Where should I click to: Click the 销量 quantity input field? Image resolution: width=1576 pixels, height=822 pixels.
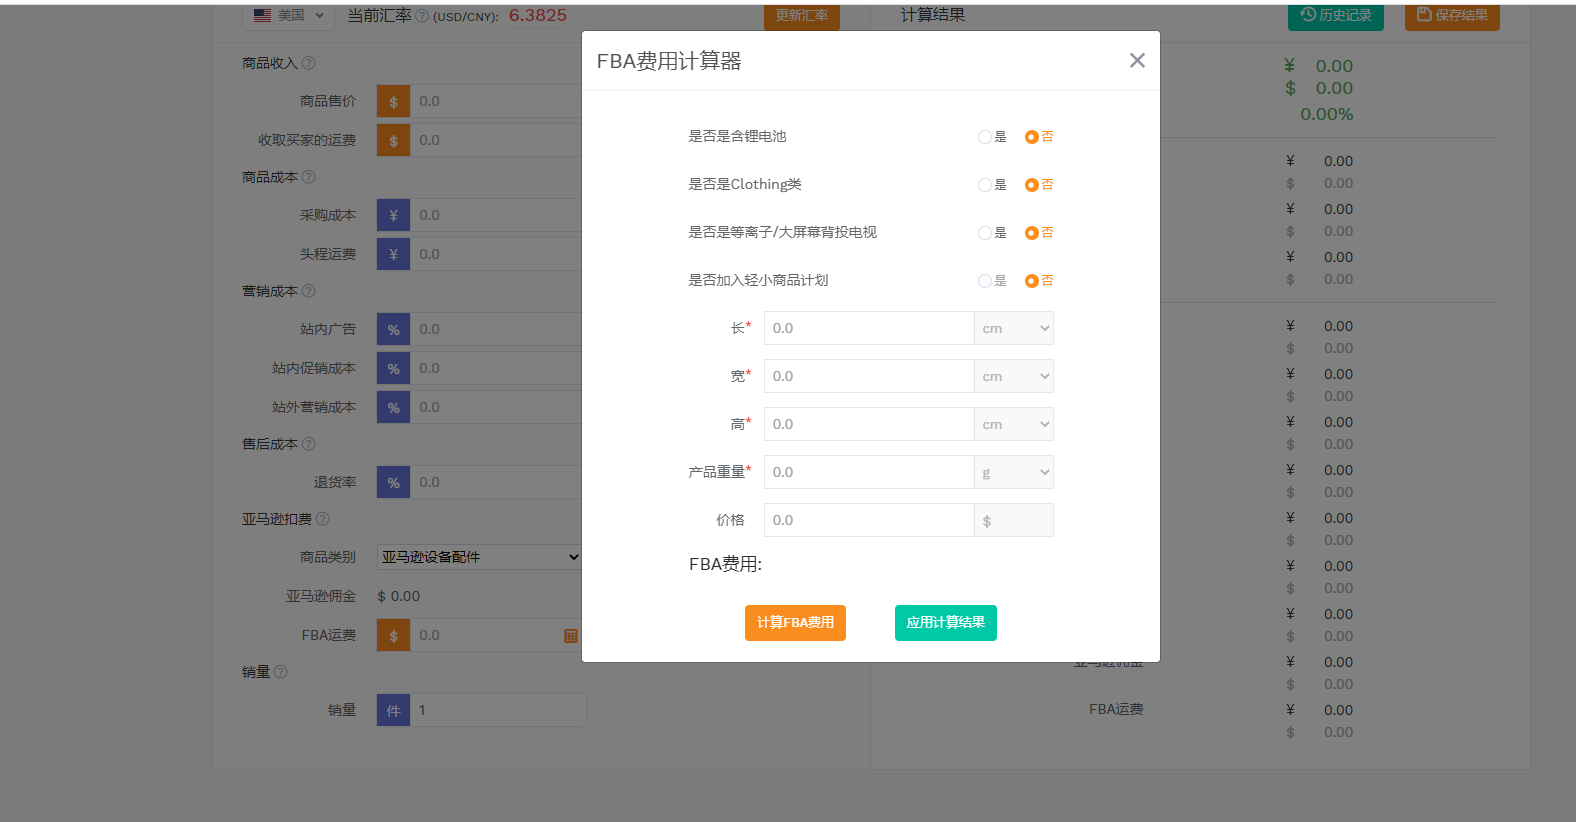498,710
